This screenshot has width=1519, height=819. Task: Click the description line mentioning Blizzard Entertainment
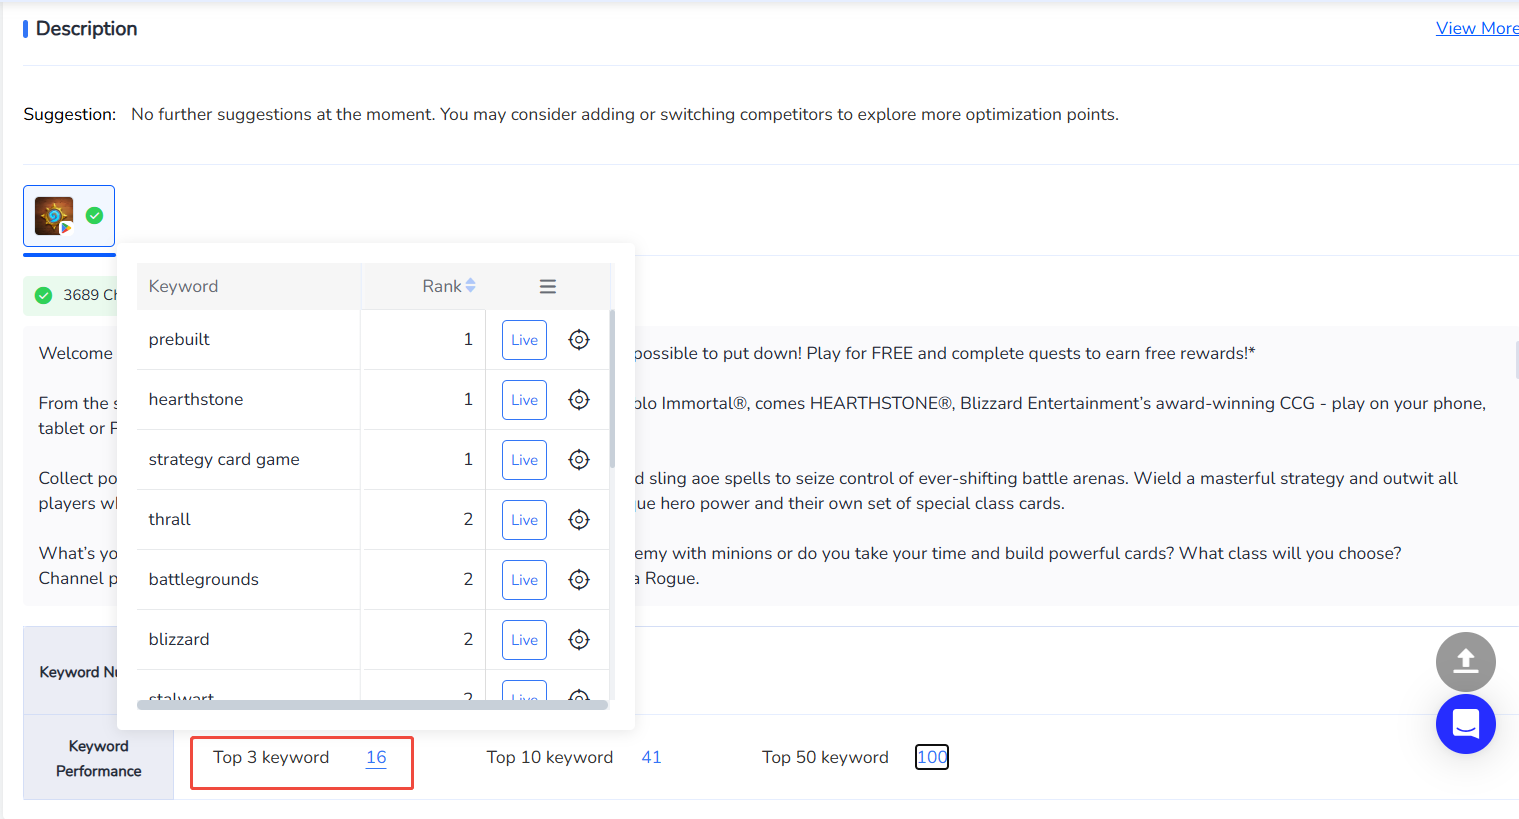point(1060,403)
